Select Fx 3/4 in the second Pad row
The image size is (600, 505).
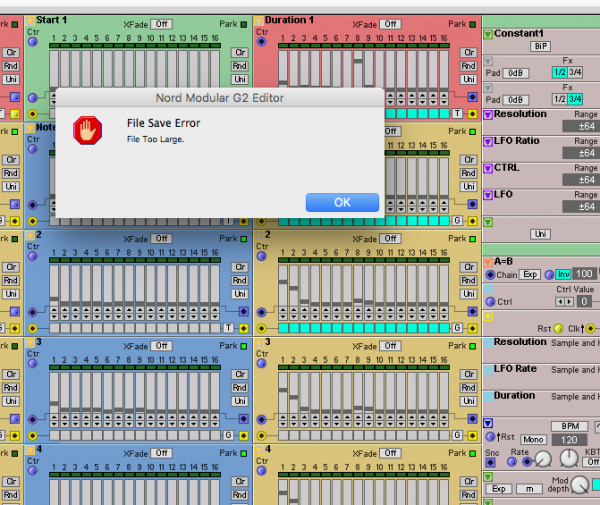tap(575, 99)
